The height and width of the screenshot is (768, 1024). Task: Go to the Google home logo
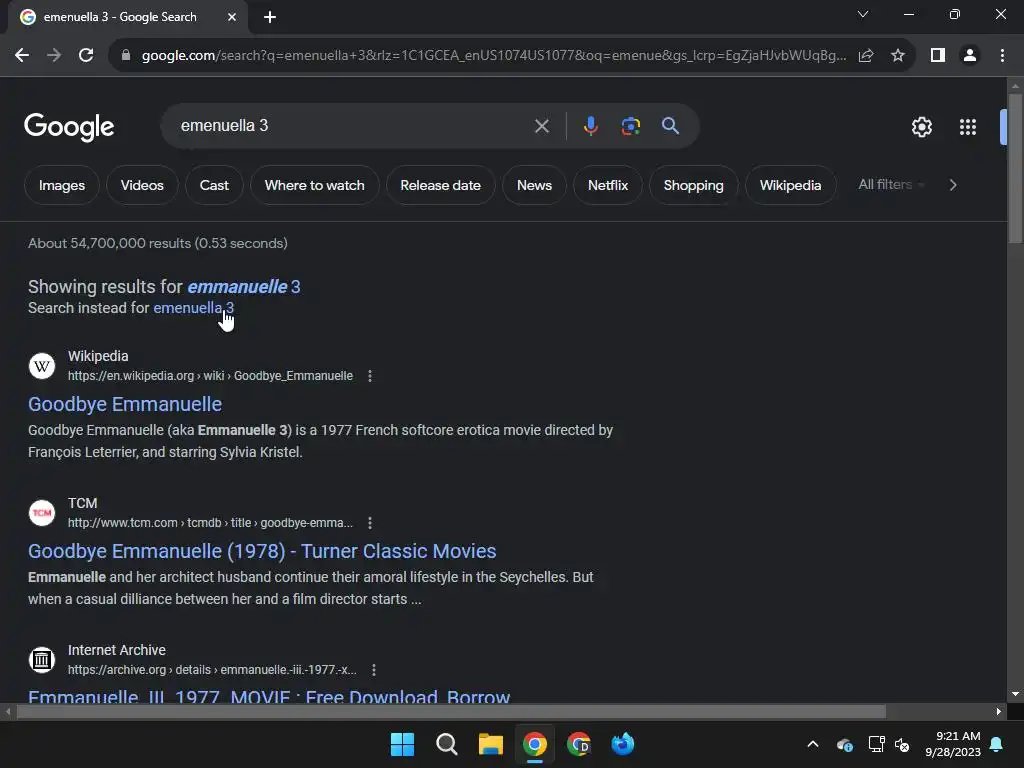[69, 127]
